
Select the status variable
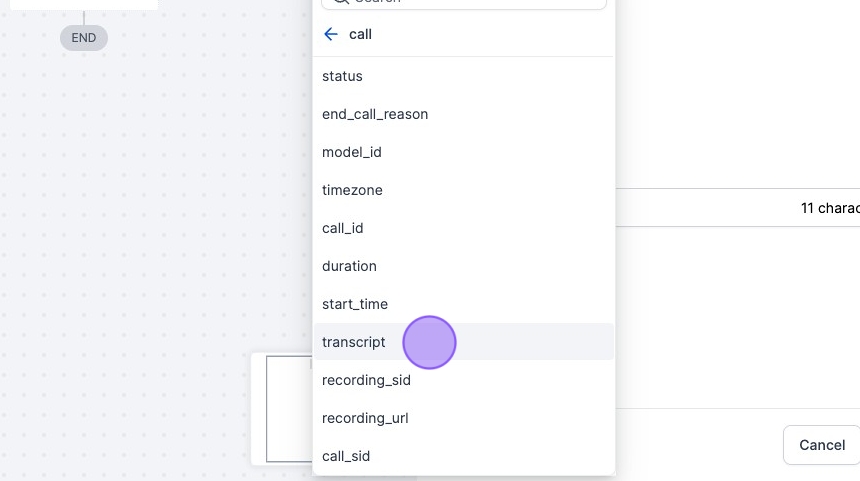pos(343,76)
